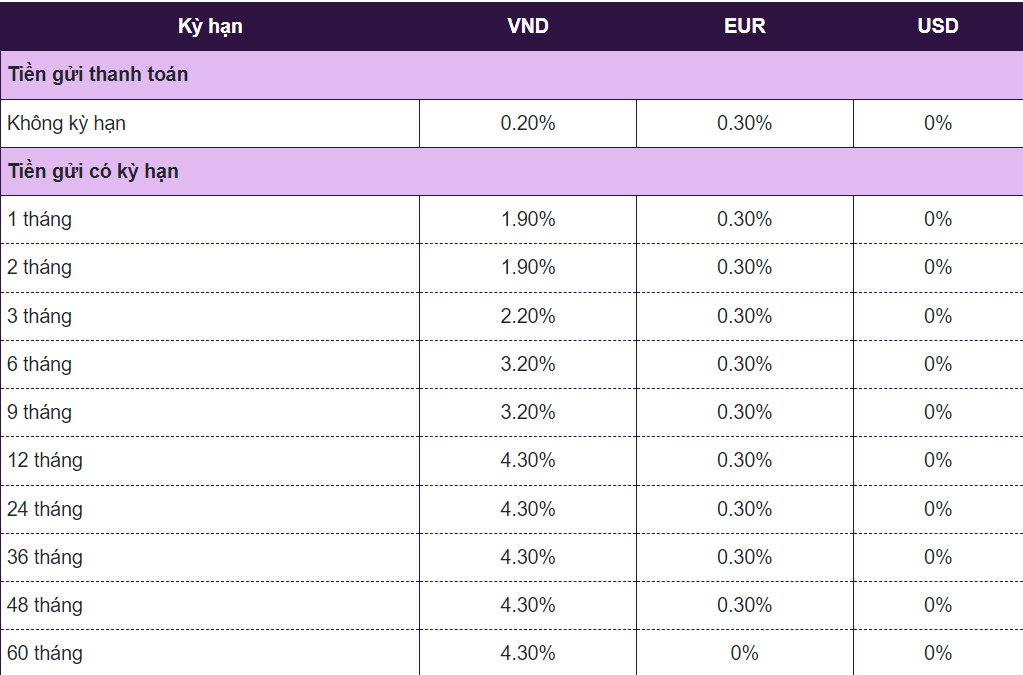Viewport: 1023px width, 675px height.
Task: Click the USD column header
Action: click(x=937, y=26)
